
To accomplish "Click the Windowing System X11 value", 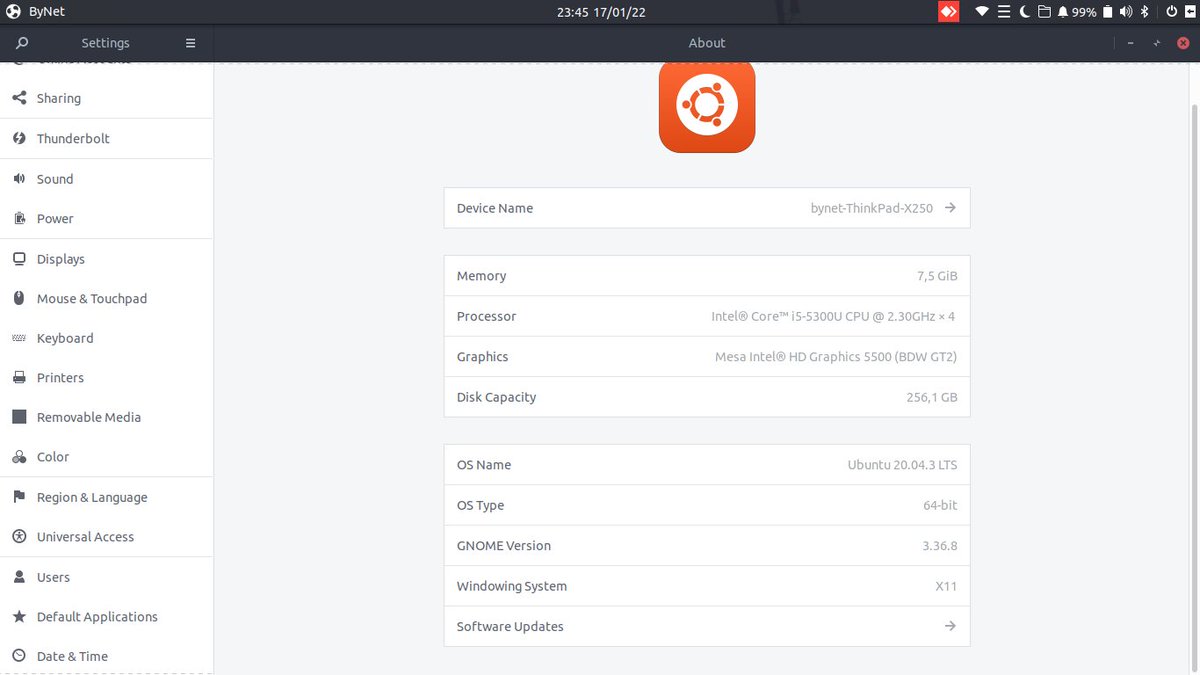I will click(x=946, y=586).
